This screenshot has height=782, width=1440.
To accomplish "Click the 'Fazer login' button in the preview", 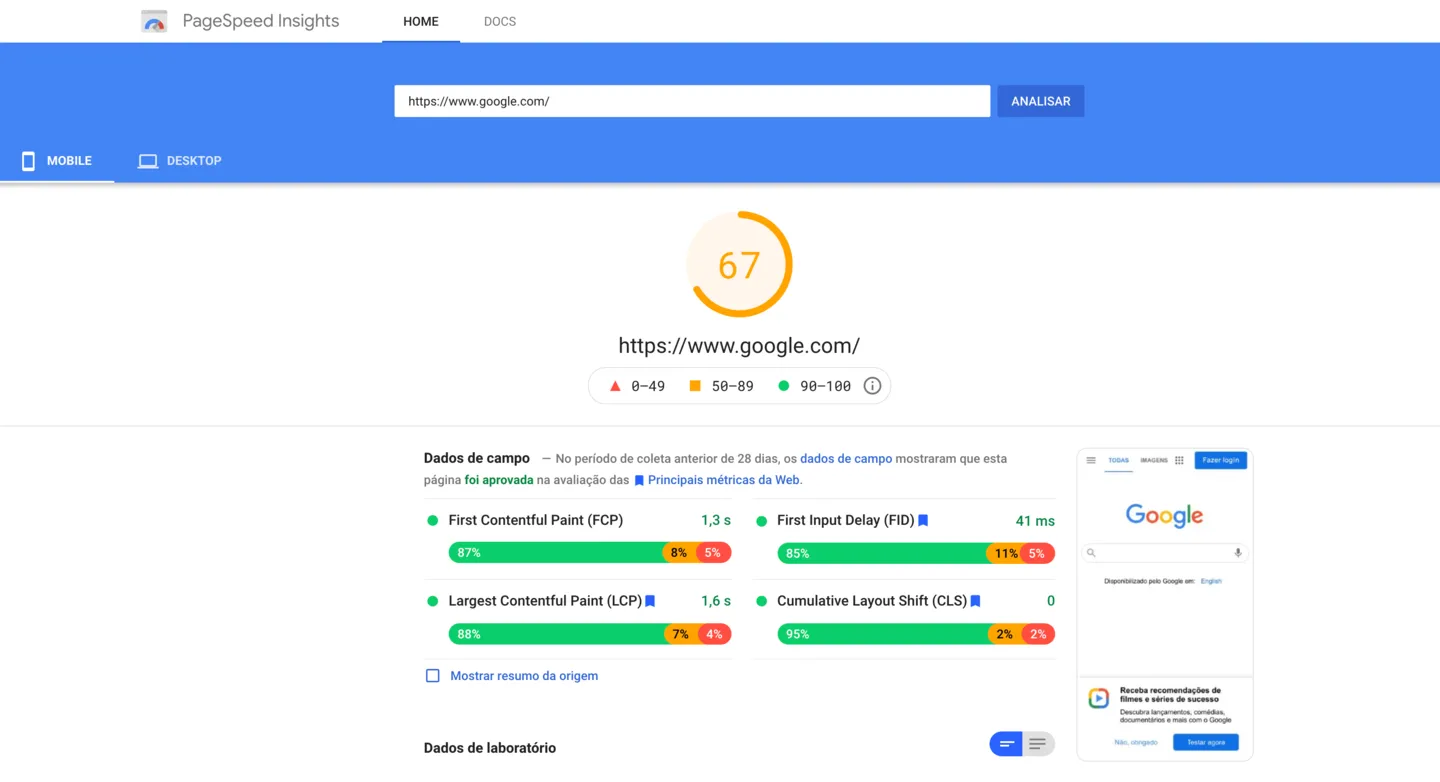I will [x=1221, y=460].
